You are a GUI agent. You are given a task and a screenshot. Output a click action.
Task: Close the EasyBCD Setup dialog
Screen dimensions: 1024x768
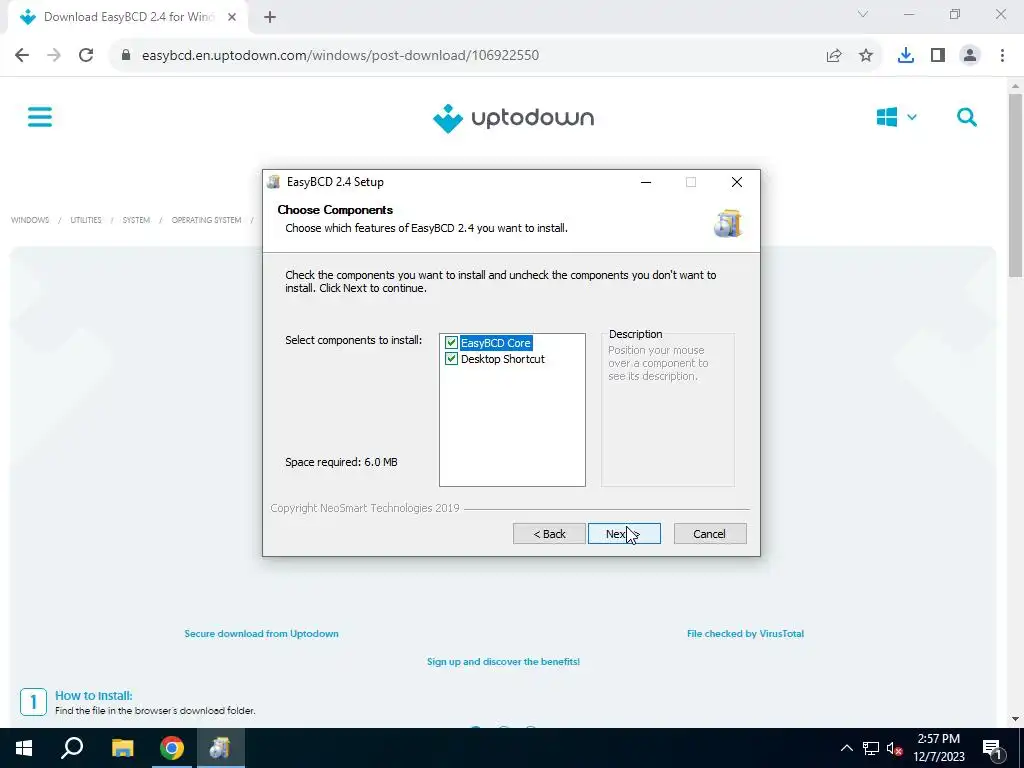click(x=737, y=182)
